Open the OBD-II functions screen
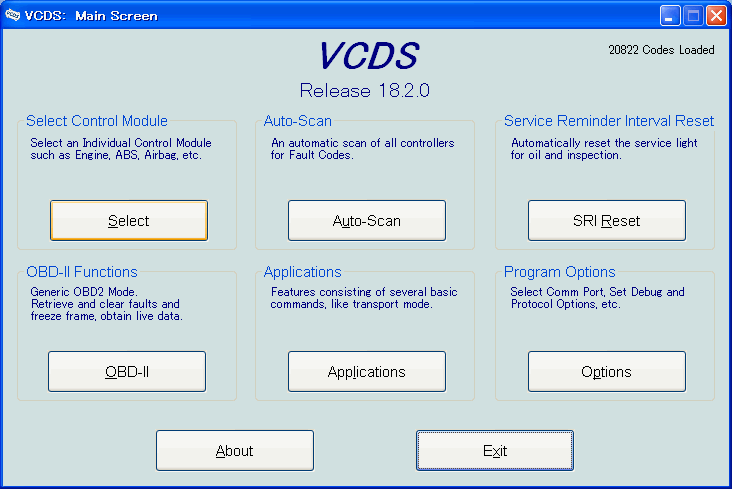The height and width of the screenshot is (489, 732). pos(127,371)
